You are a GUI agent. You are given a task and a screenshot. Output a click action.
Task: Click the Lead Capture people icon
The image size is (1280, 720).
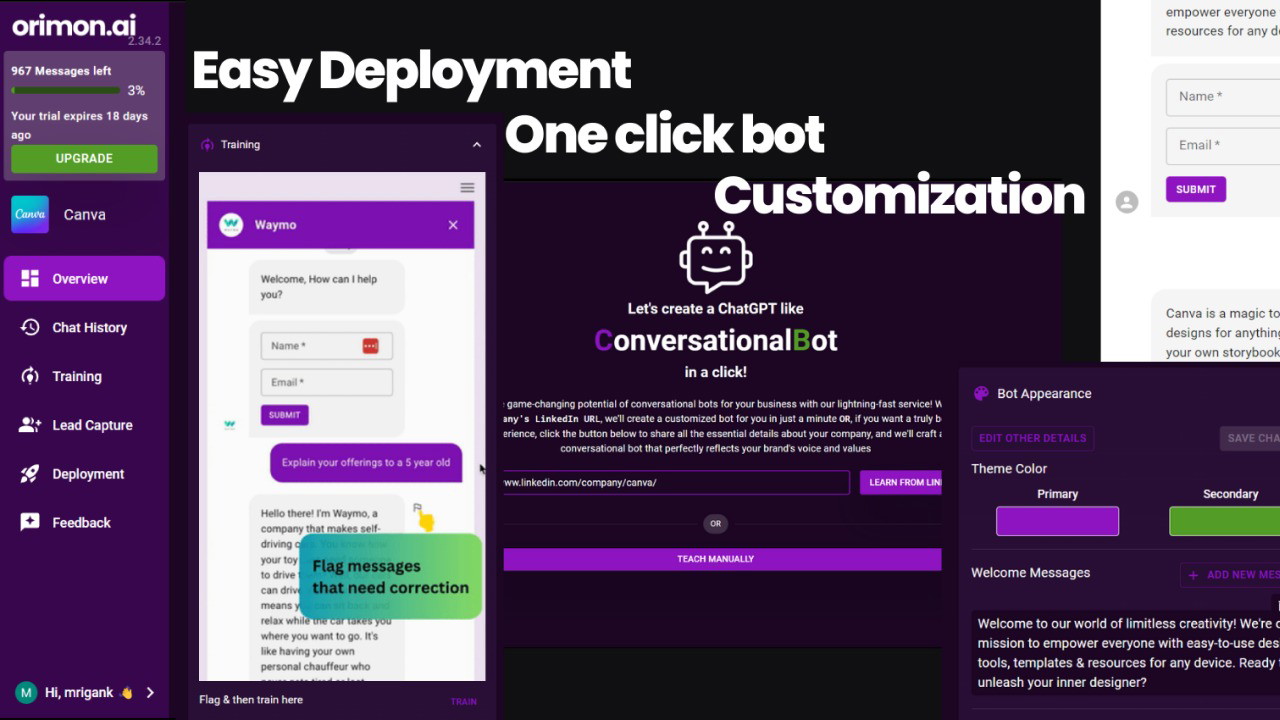click(30, 425)
